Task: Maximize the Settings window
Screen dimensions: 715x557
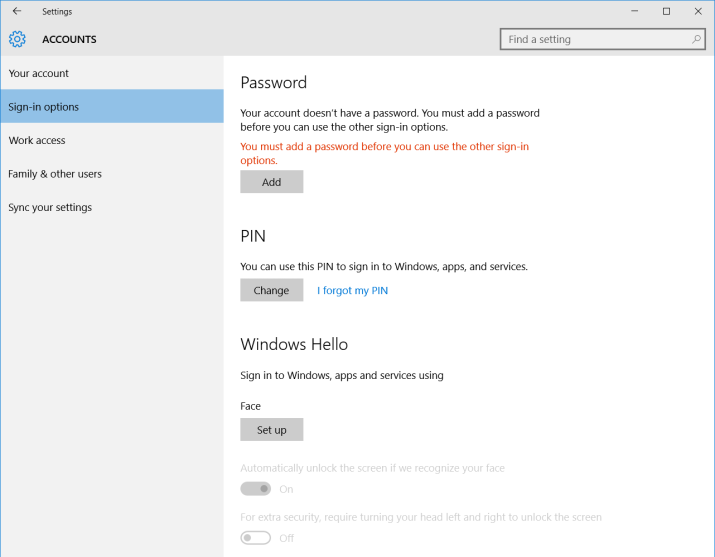Action: pos(666,11)
